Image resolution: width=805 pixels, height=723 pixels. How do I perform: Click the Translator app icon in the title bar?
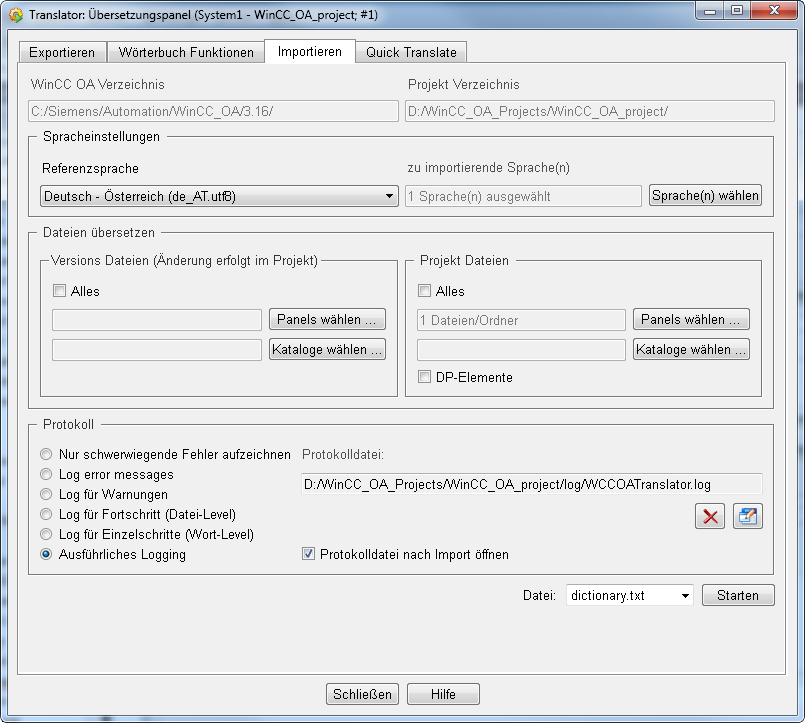click(x=16, y=15)
